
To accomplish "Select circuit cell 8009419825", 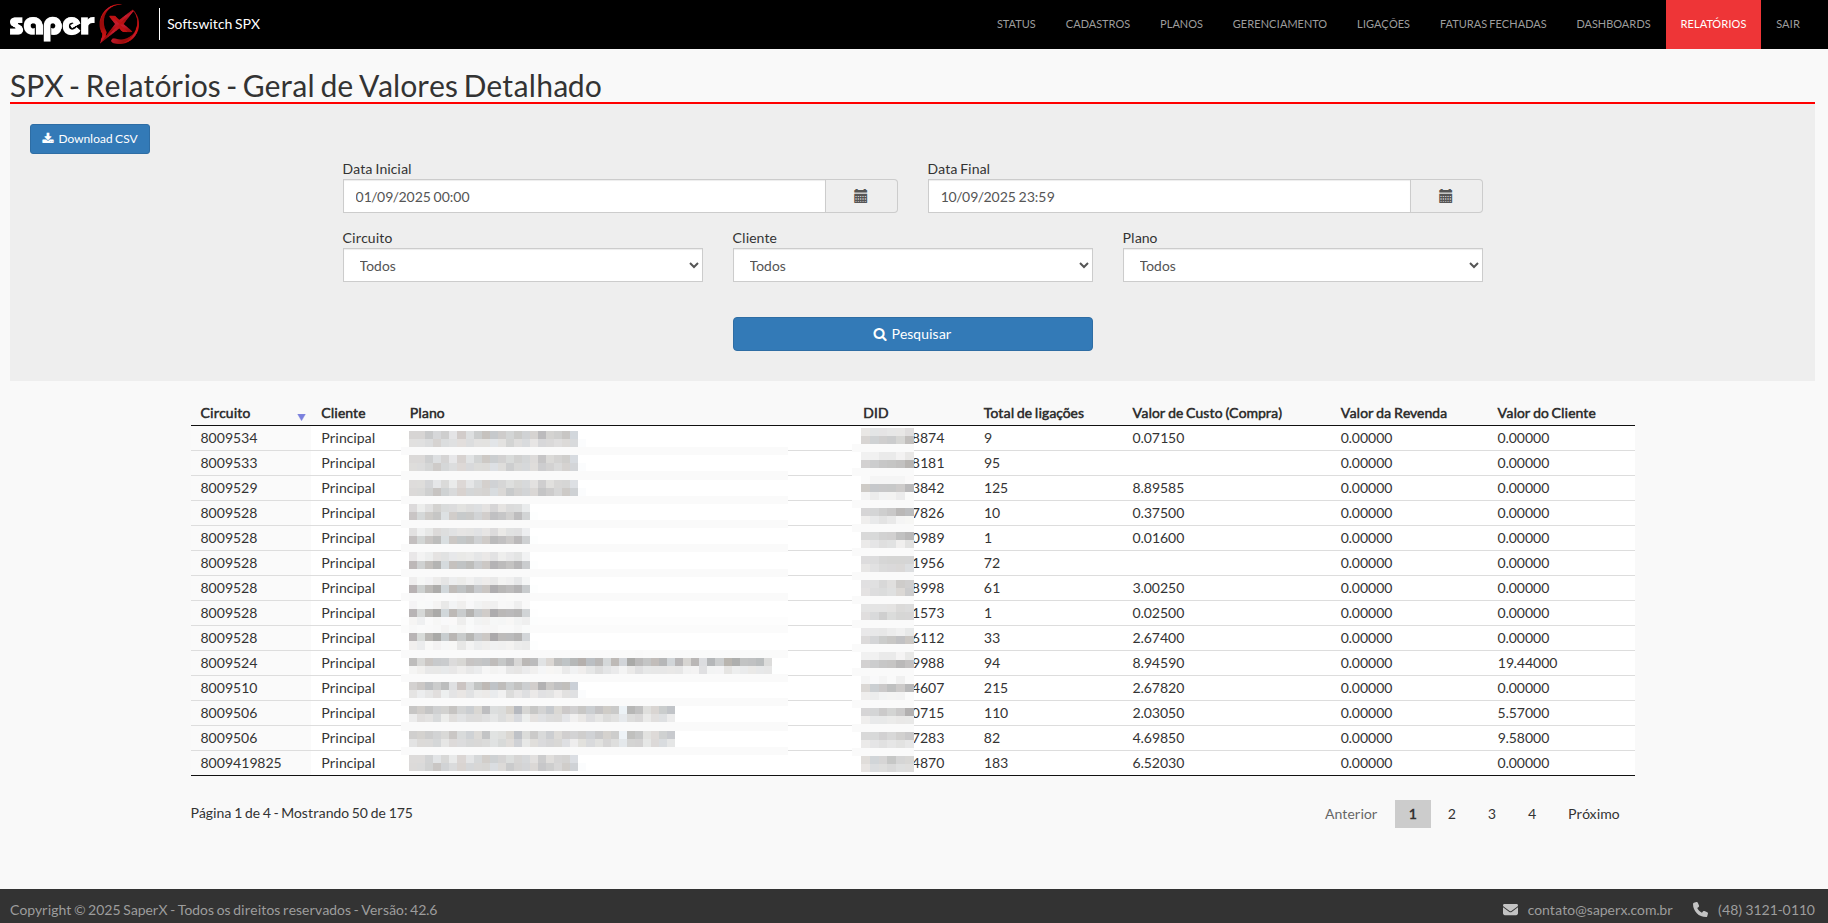I will [241, 763].
